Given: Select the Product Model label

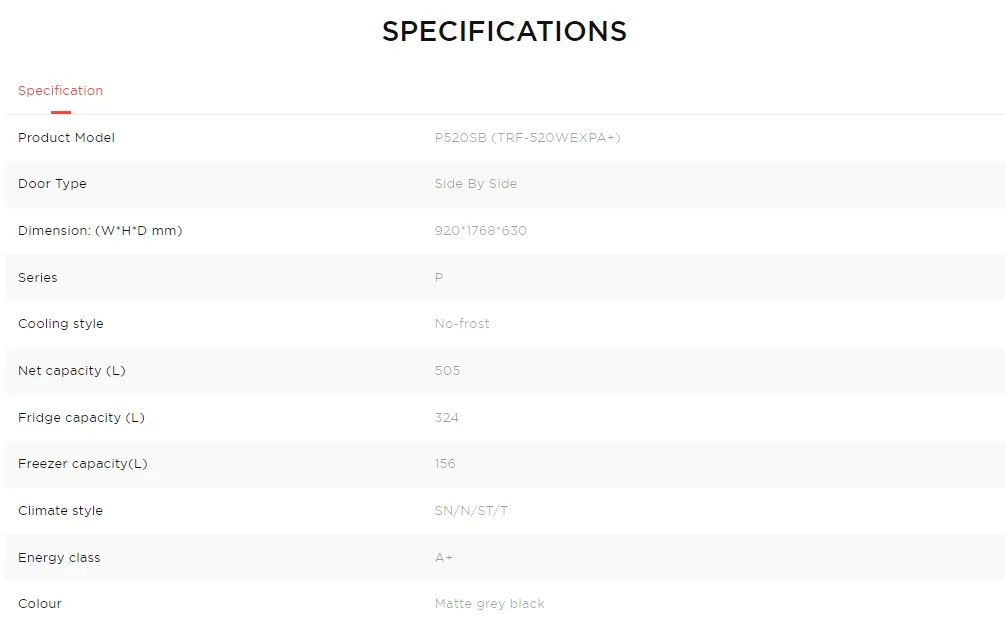Looking at the screenshot, I should click(67, 137).
